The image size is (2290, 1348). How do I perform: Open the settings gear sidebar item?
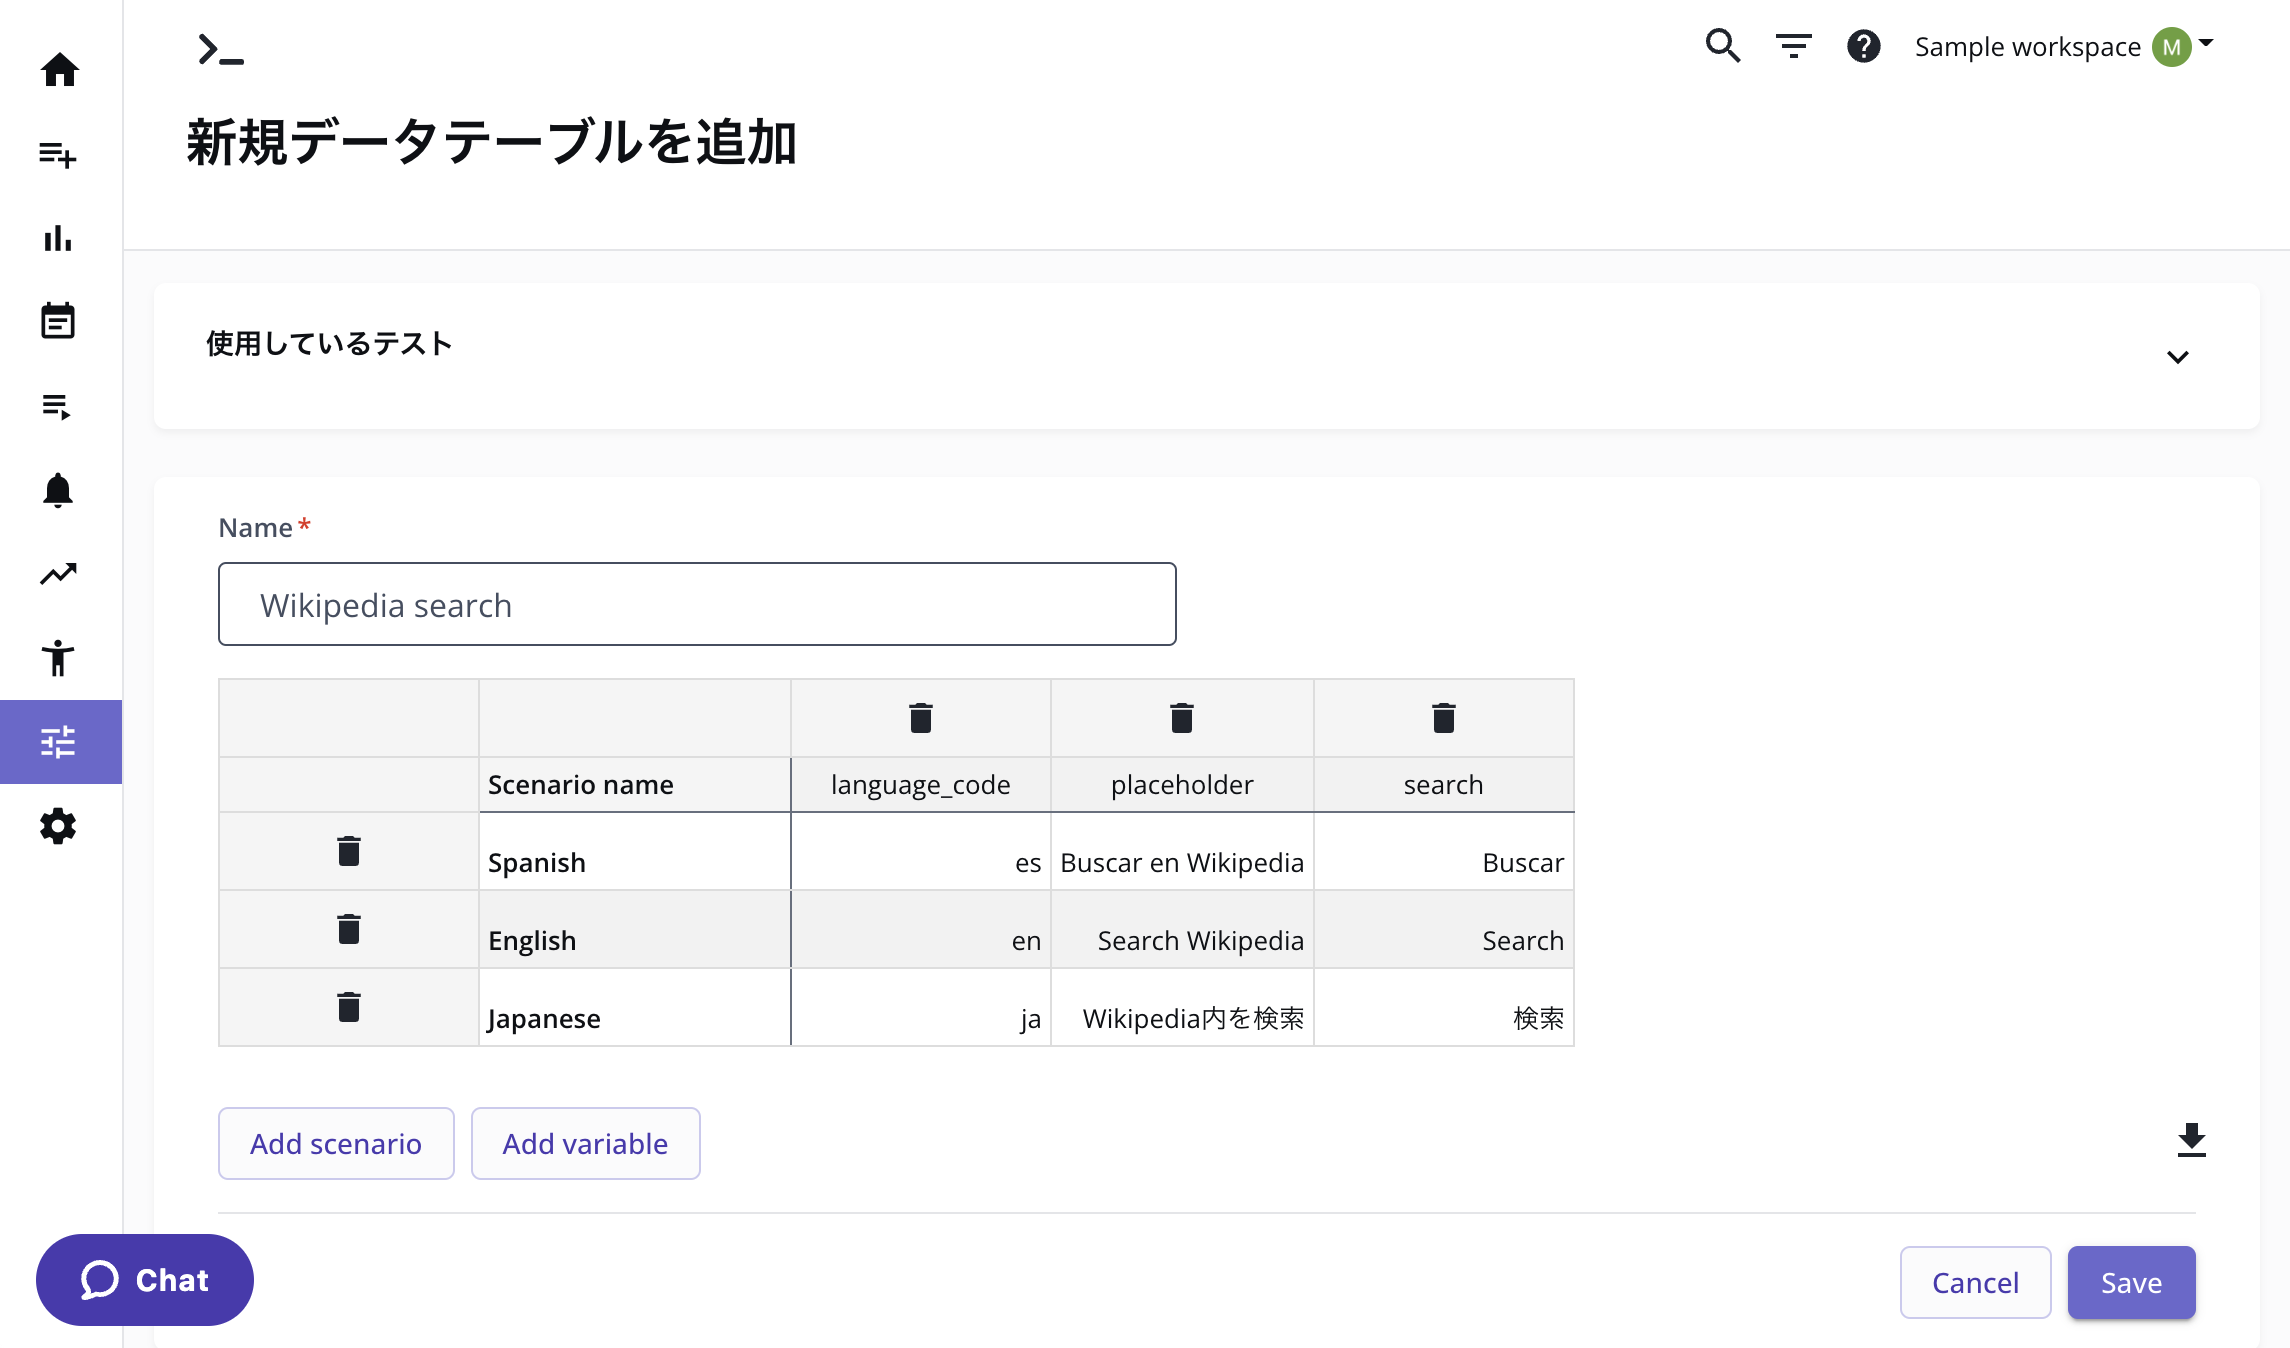click(x=58, y=826)
